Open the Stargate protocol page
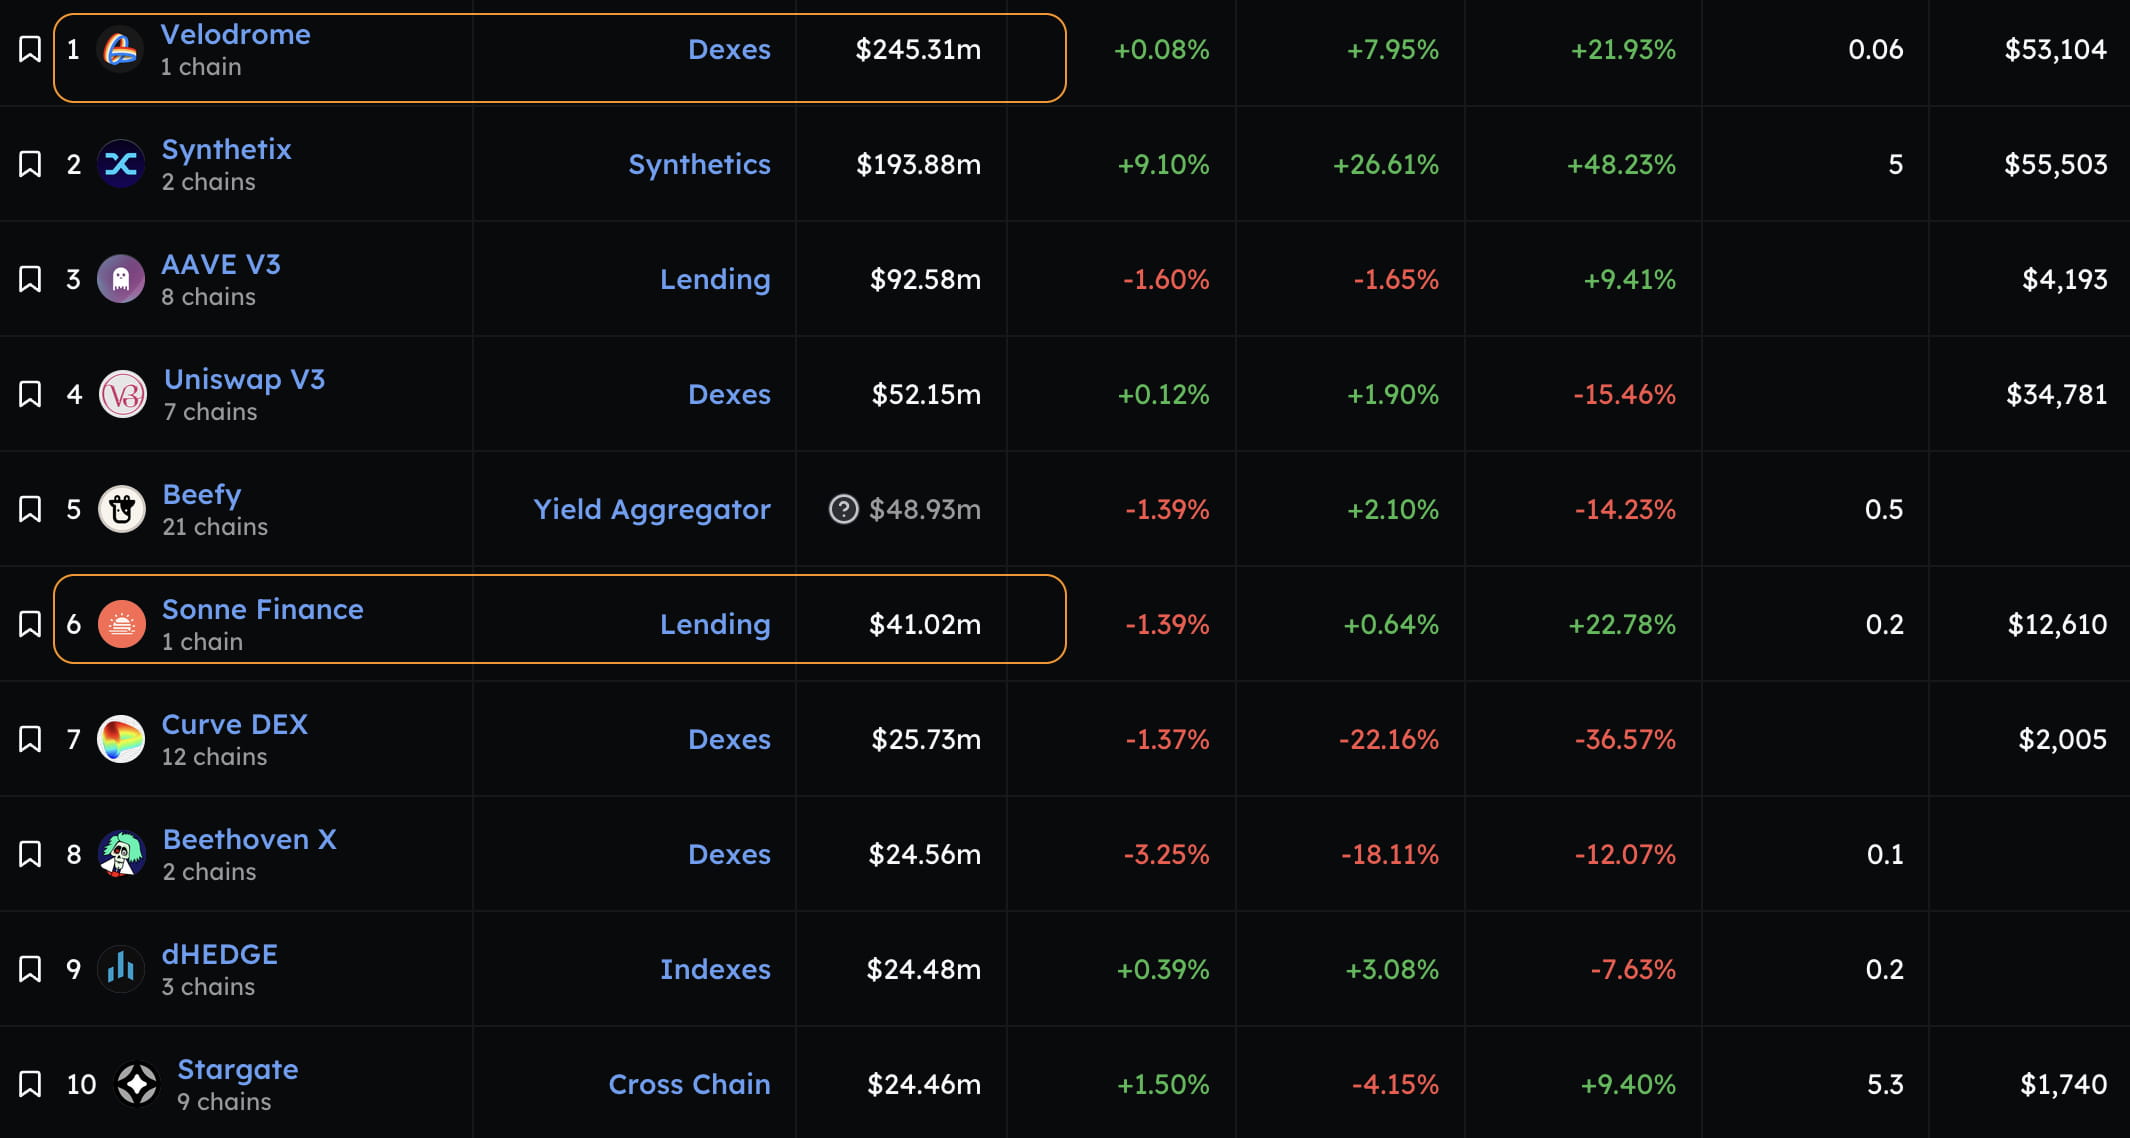 (x=237, y=1069)
